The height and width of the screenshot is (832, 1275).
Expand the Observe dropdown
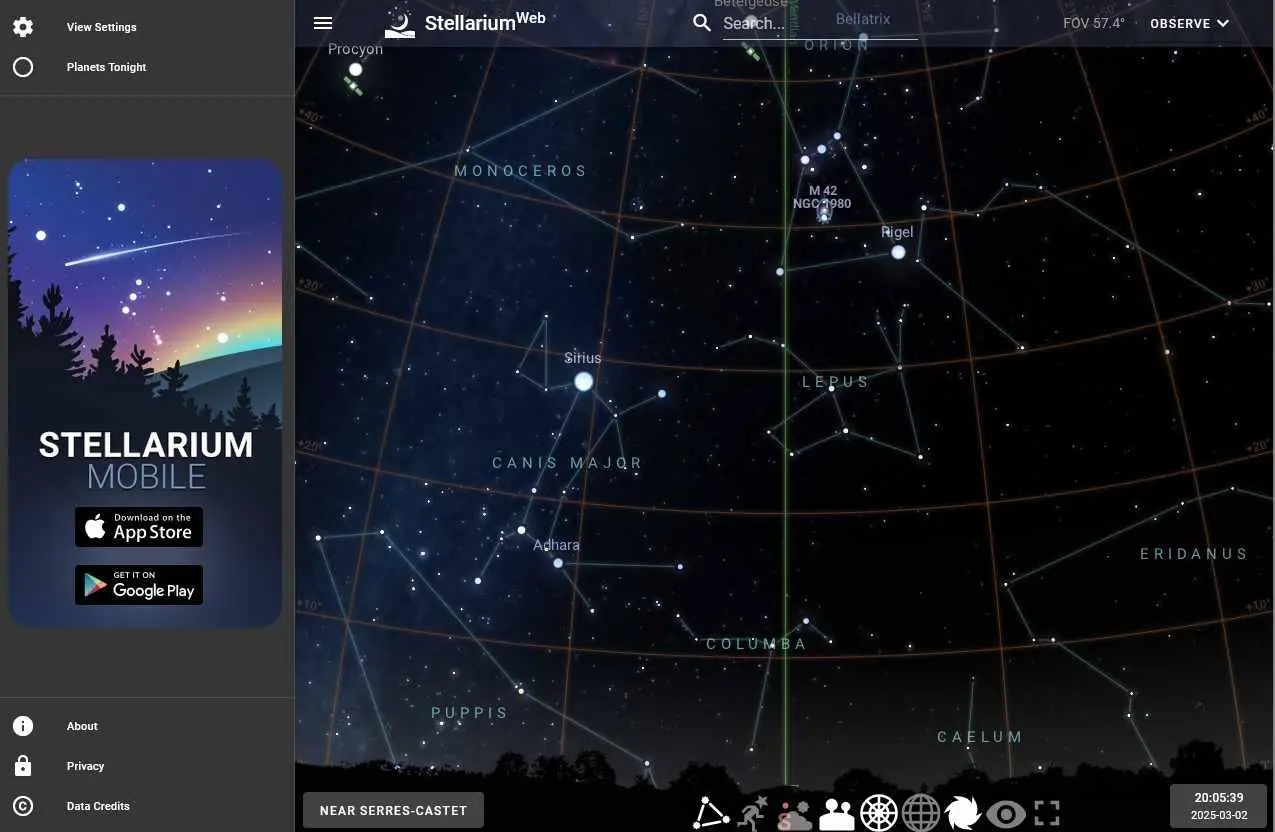click(x=1189, y=23)
